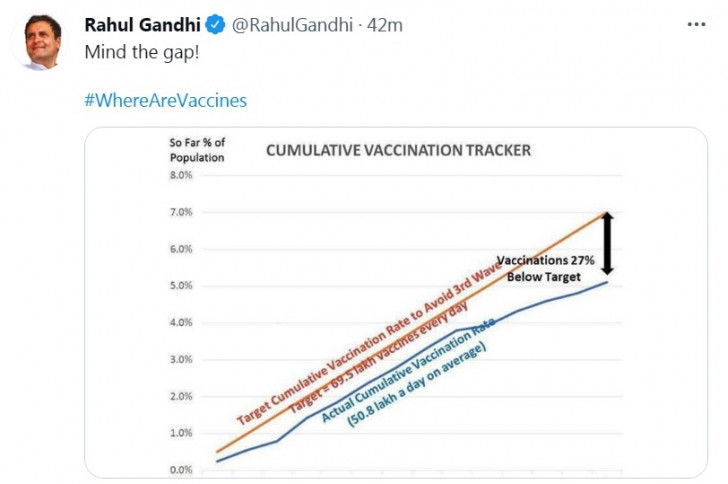Open the Rahul Gandhi display name link

[142, 25]
